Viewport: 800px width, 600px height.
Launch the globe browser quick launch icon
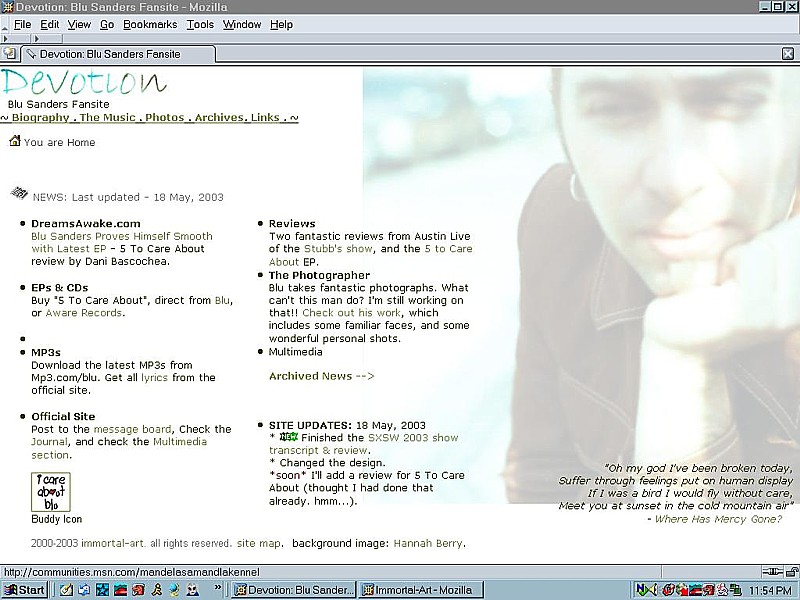coord(174,590)
